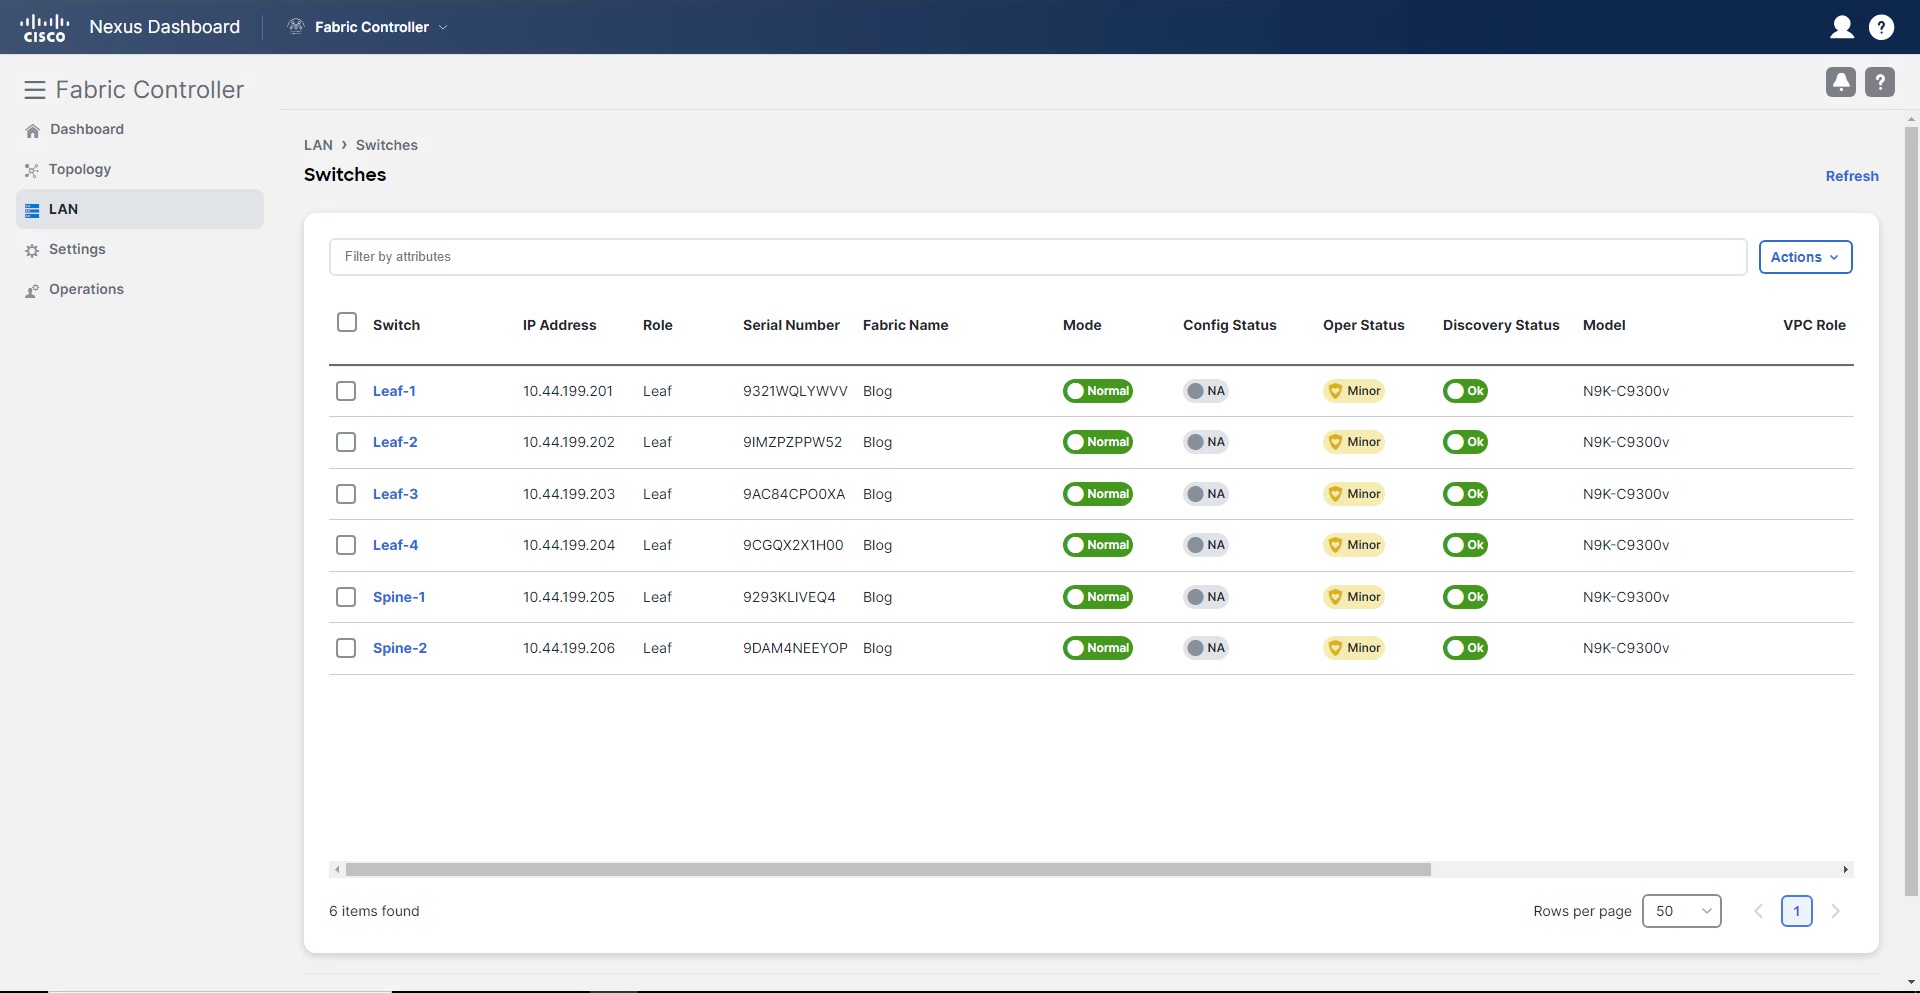Click IP address 10.44.199.204
This screenshot has width=1920, height=993.
point(569,545)
